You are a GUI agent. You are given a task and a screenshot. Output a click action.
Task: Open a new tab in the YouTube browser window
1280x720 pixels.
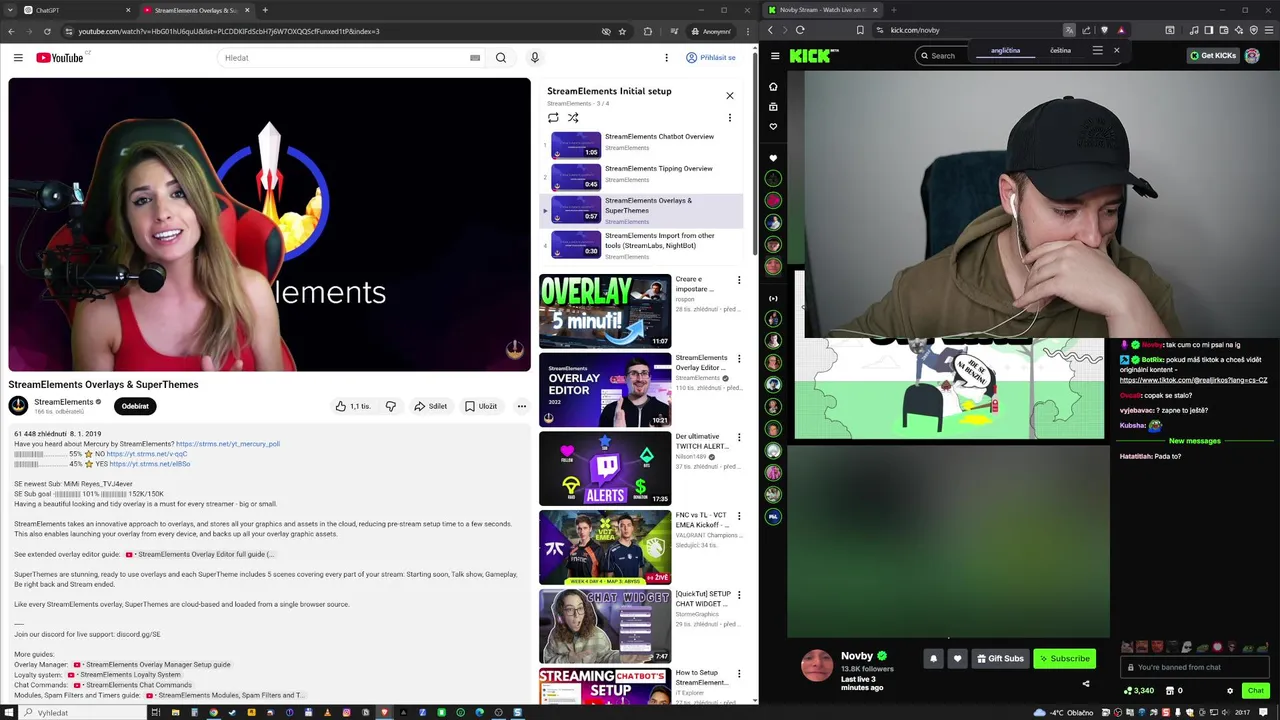[265, 10]
